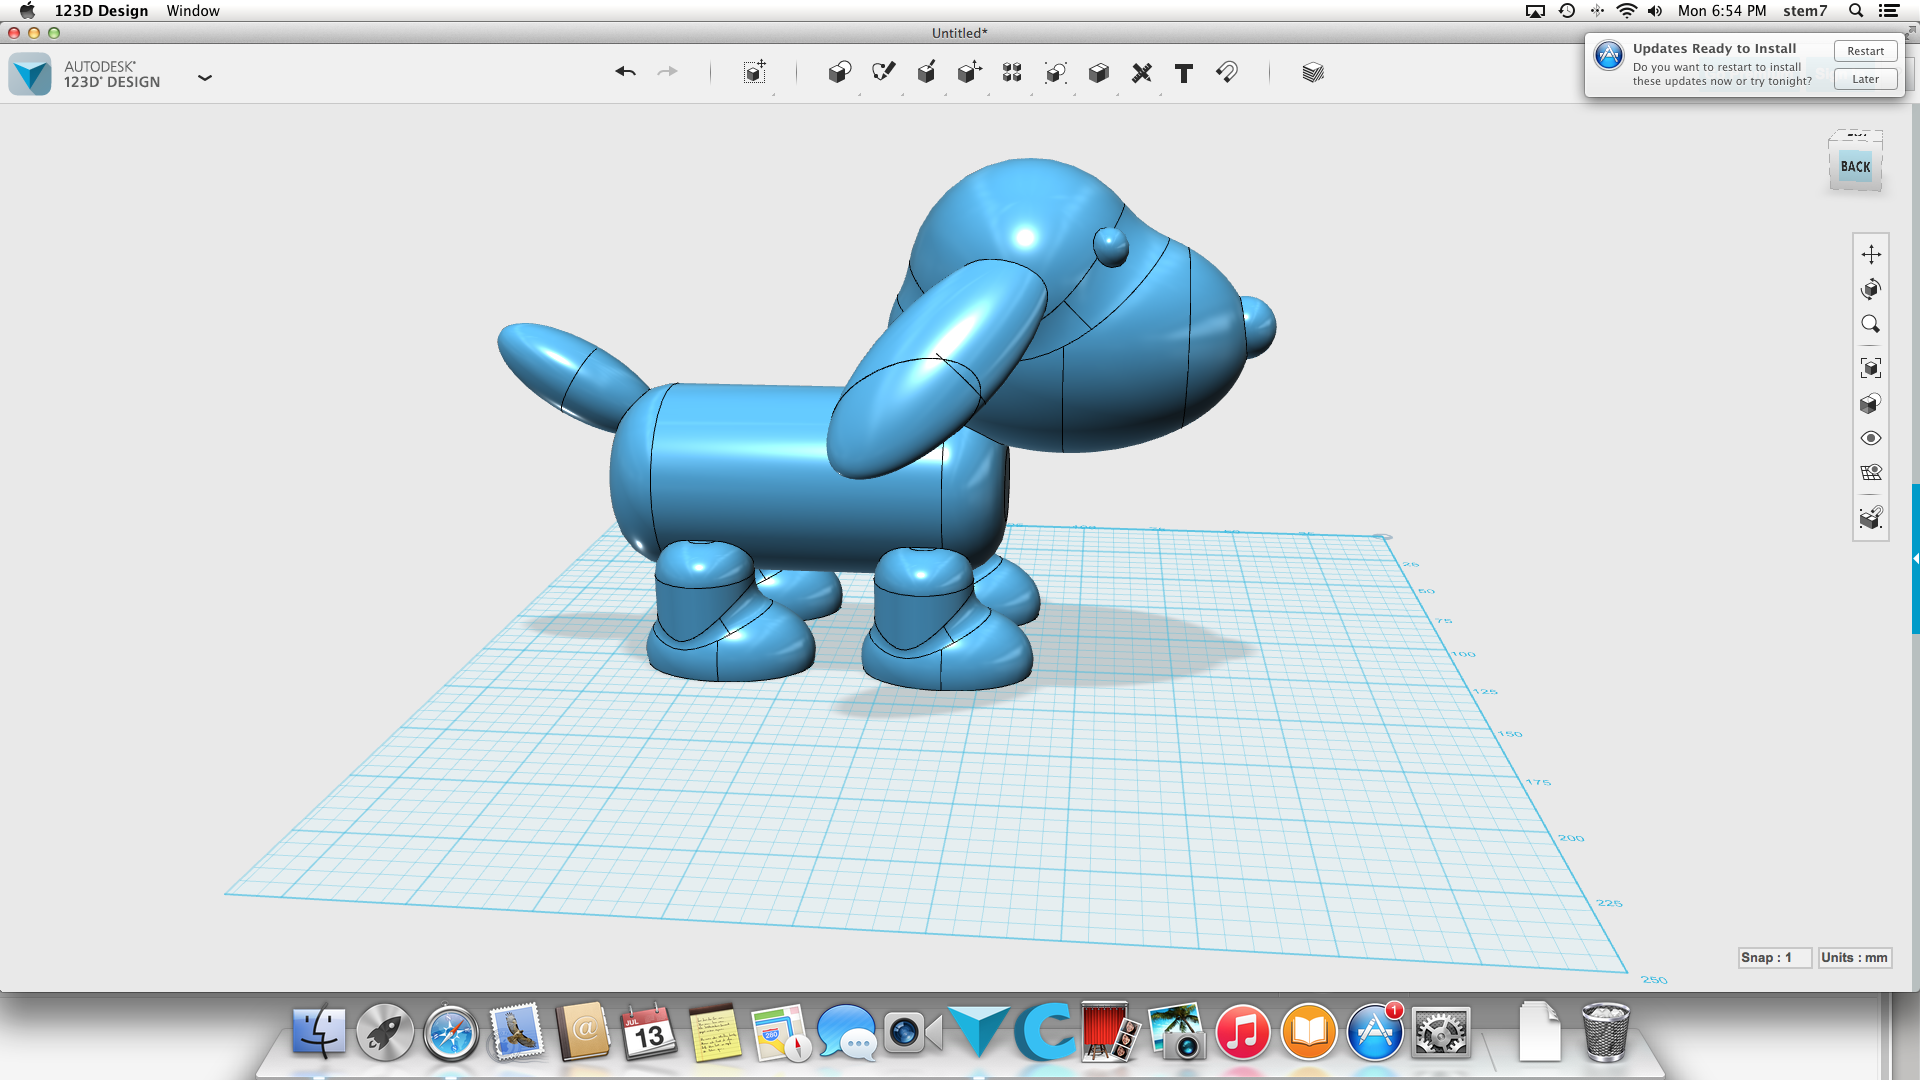1920x1080 pixels.
Task: Undo the last action
Action: [626, 72]
